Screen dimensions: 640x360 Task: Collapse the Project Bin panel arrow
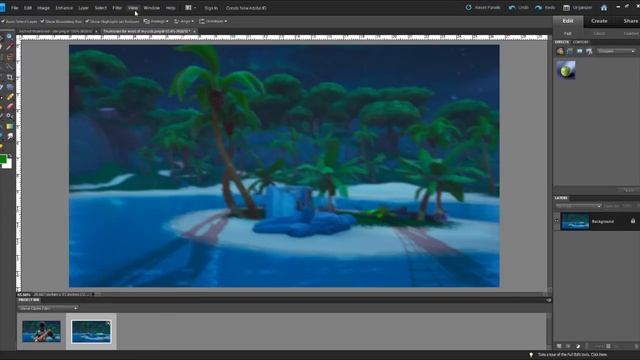[x=549, y=300]
